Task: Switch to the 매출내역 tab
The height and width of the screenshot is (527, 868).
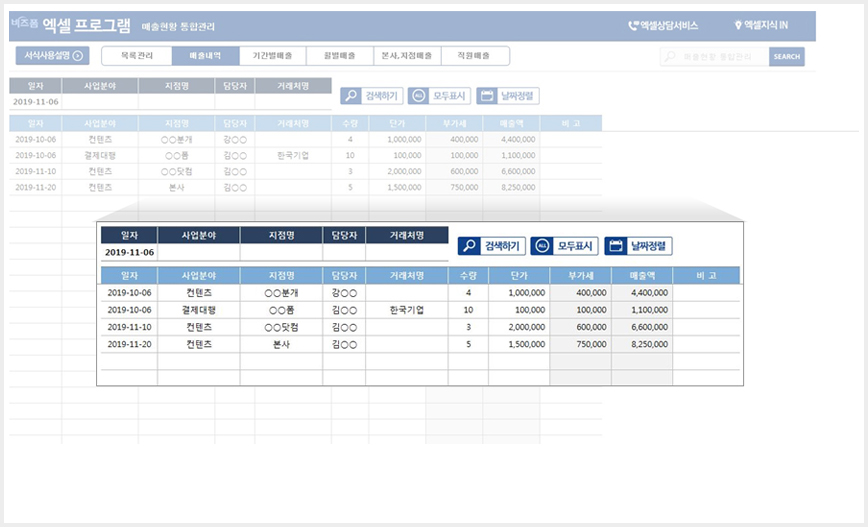Action: 205,56
